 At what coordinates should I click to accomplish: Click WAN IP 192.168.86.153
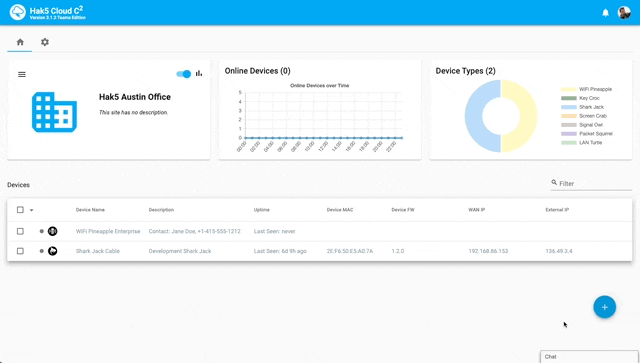(488, 251)
